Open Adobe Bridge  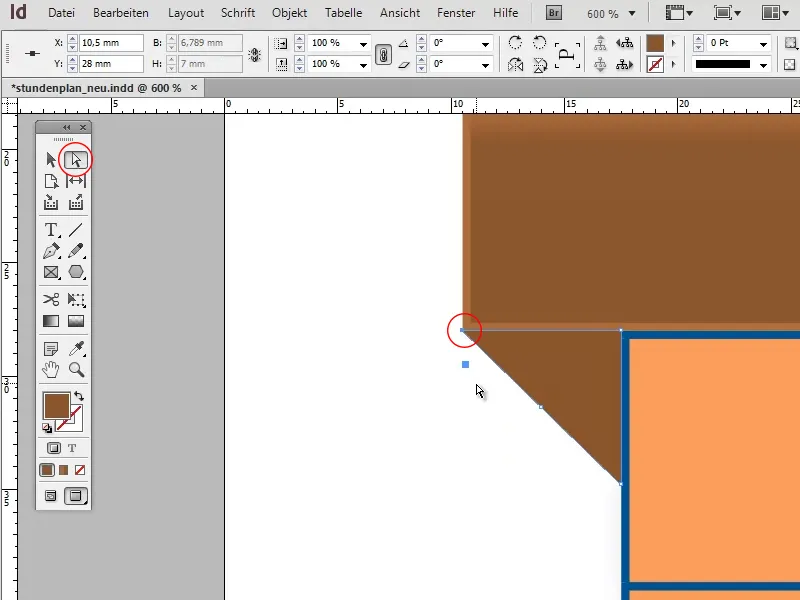coord(554,13)
